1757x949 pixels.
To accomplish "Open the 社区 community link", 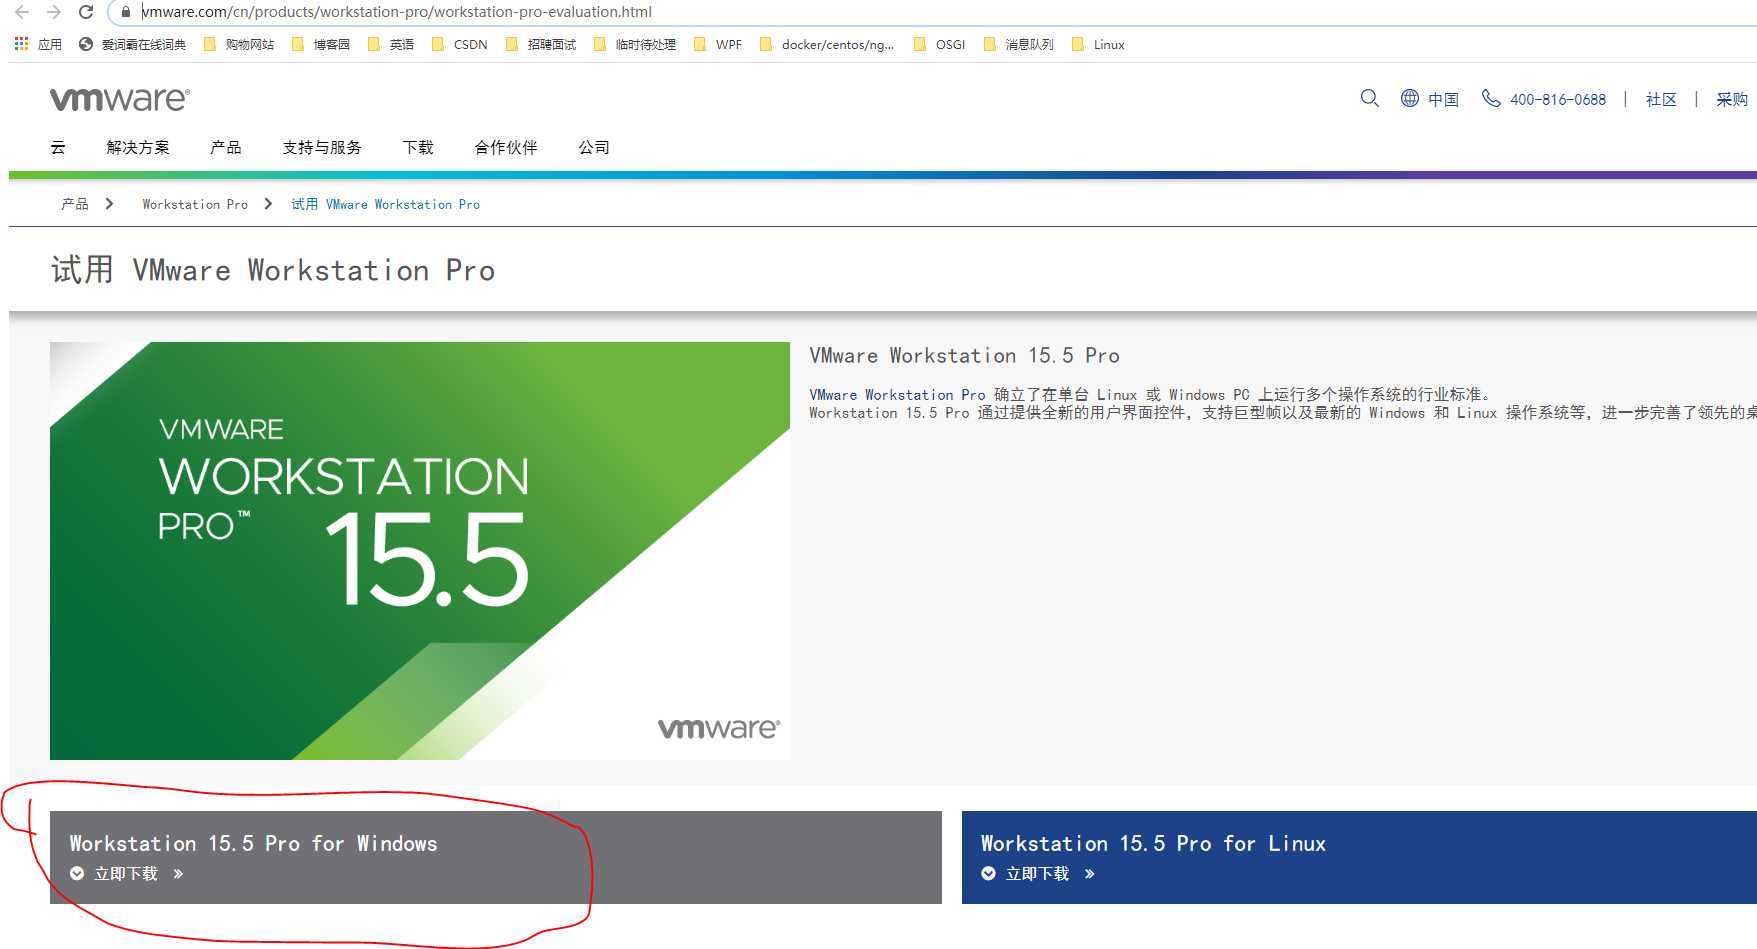I will pos(1661,99).
